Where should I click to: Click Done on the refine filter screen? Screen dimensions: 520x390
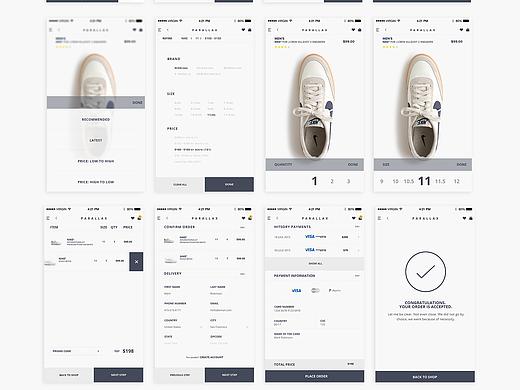(x=229, y=184)
